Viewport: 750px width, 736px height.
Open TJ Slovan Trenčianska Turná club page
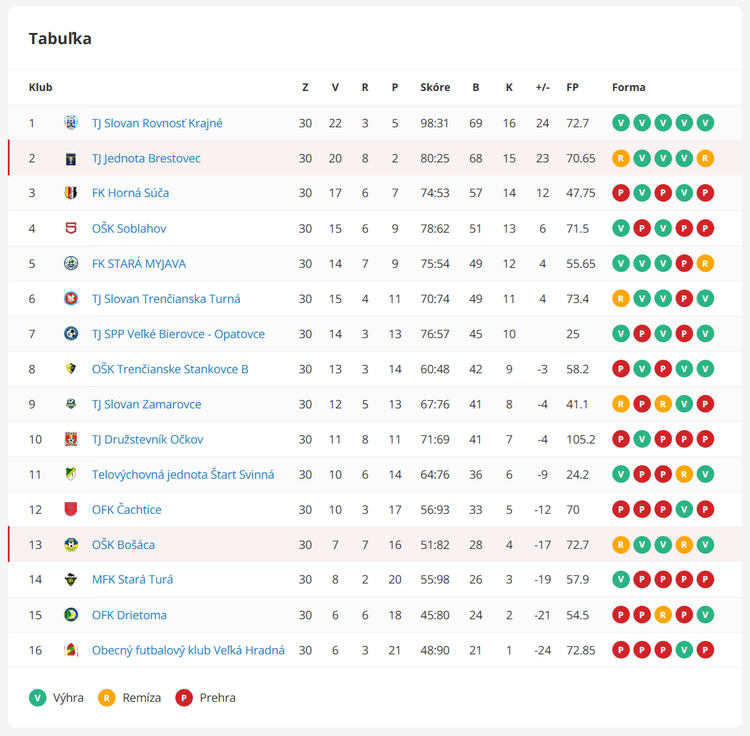pyautogui.click(x=166, y=299)
